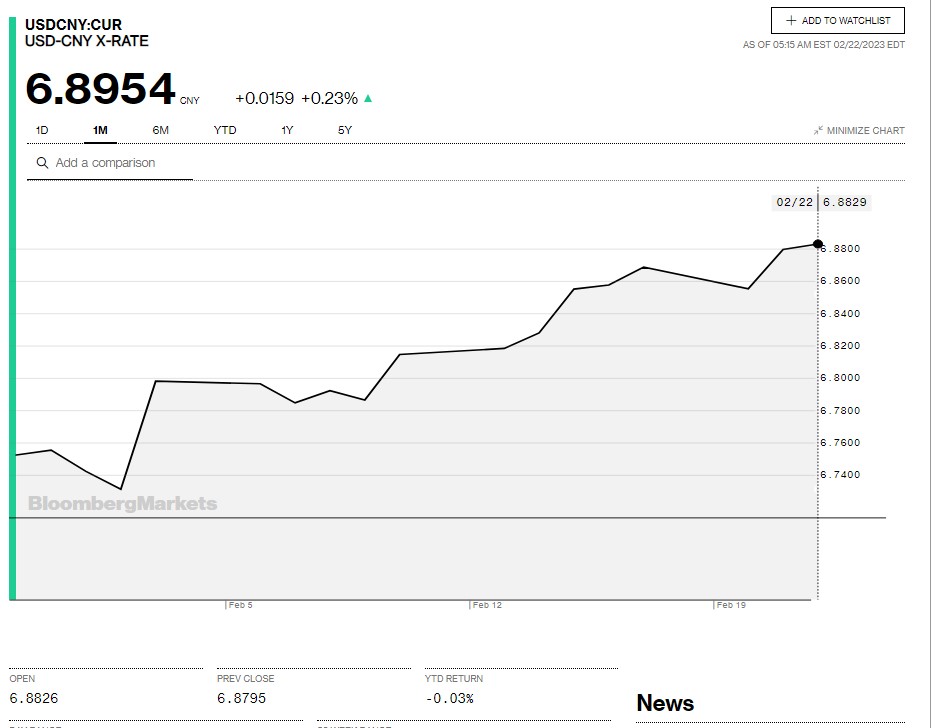Viewport: 935px width, 728px height.
Task: Click the black data point on the chart line
Action: point(818,244)
